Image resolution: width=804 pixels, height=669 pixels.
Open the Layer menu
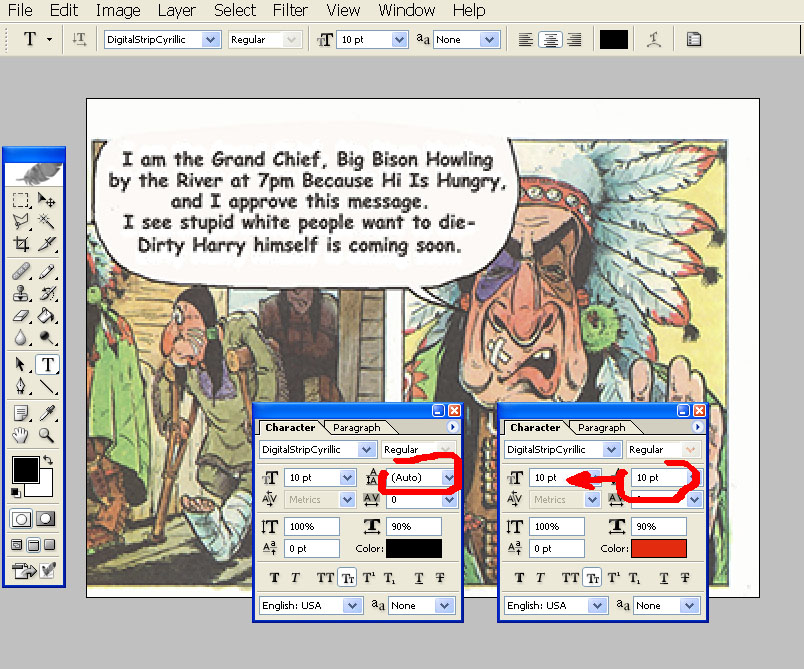click(176, 10)
